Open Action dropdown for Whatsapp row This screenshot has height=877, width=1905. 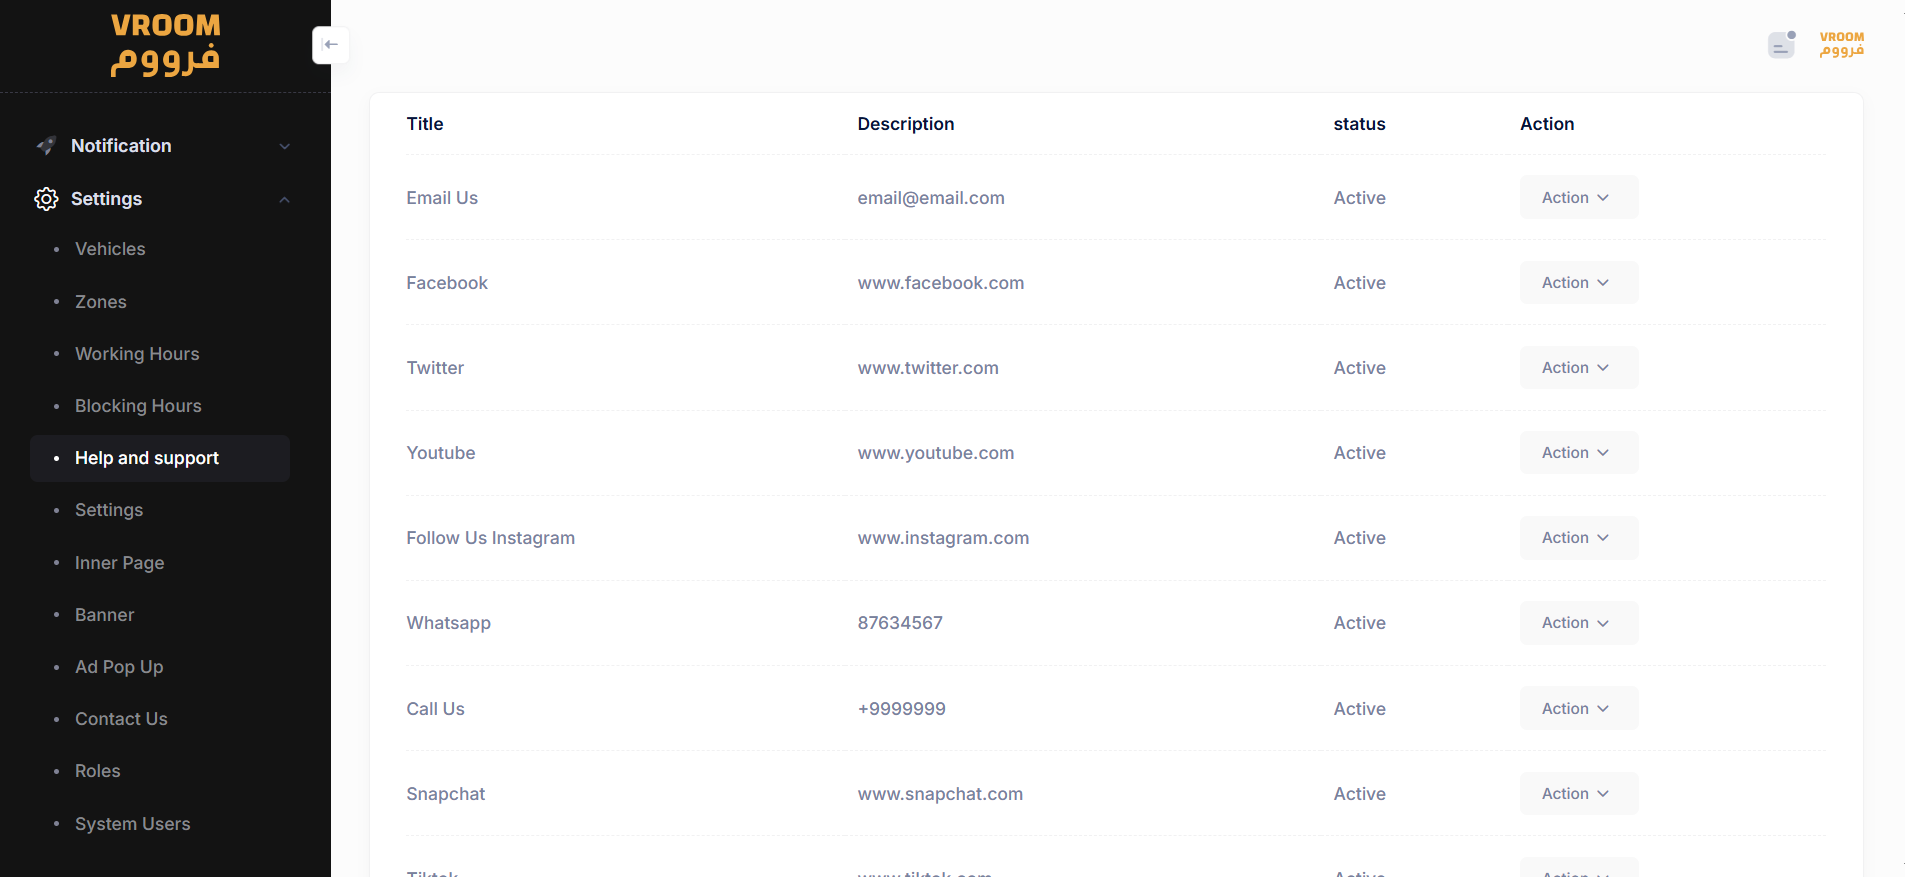pyautogui.click(x=1579, y=623)
